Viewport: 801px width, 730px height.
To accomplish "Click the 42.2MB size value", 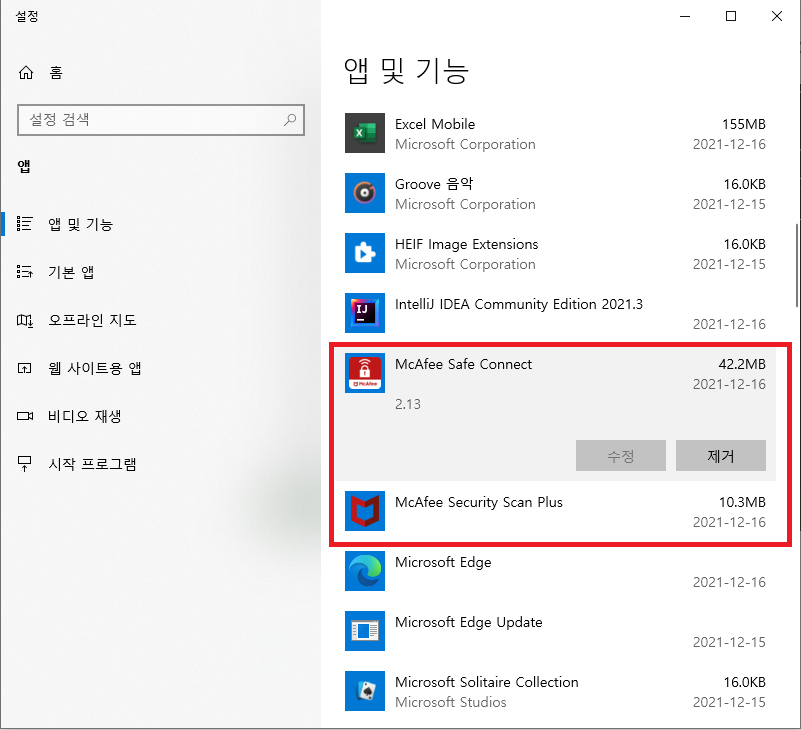I will [742, 364].
